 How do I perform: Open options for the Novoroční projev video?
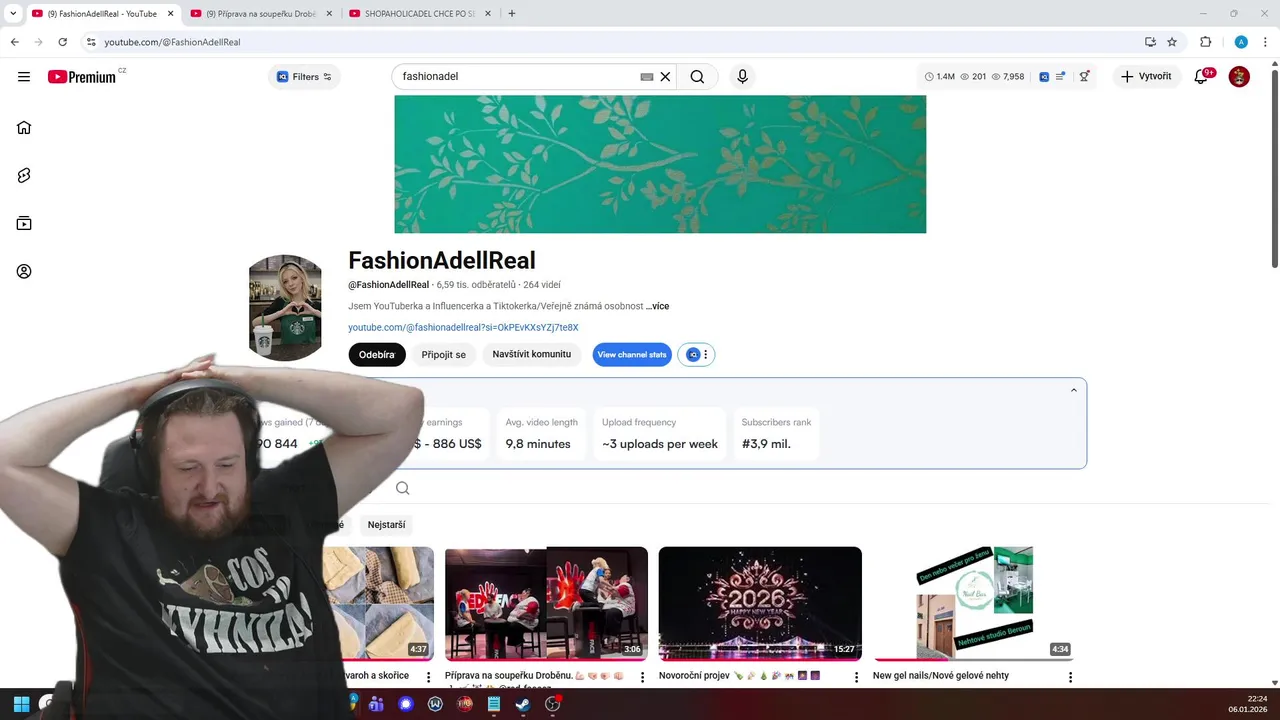[856, 677]
